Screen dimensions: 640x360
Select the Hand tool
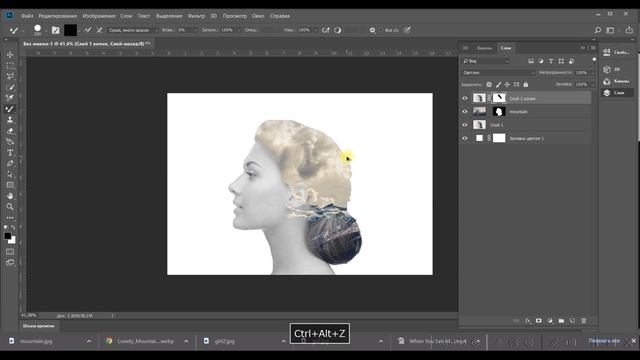coord(10,196)
